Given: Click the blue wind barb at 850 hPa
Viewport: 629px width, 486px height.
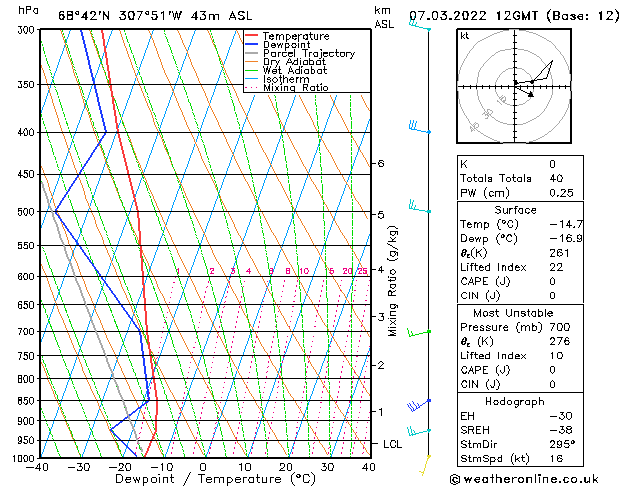Looking at the screenshot, I should coord(419,405).
